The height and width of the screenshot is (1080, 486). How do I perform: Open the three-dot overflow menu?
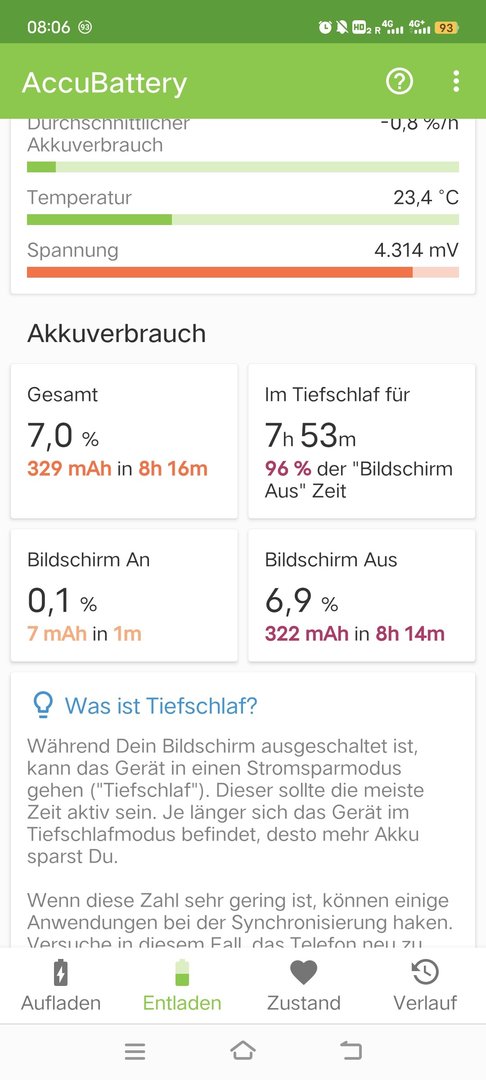pyautogui.click(x=456, y=81)
